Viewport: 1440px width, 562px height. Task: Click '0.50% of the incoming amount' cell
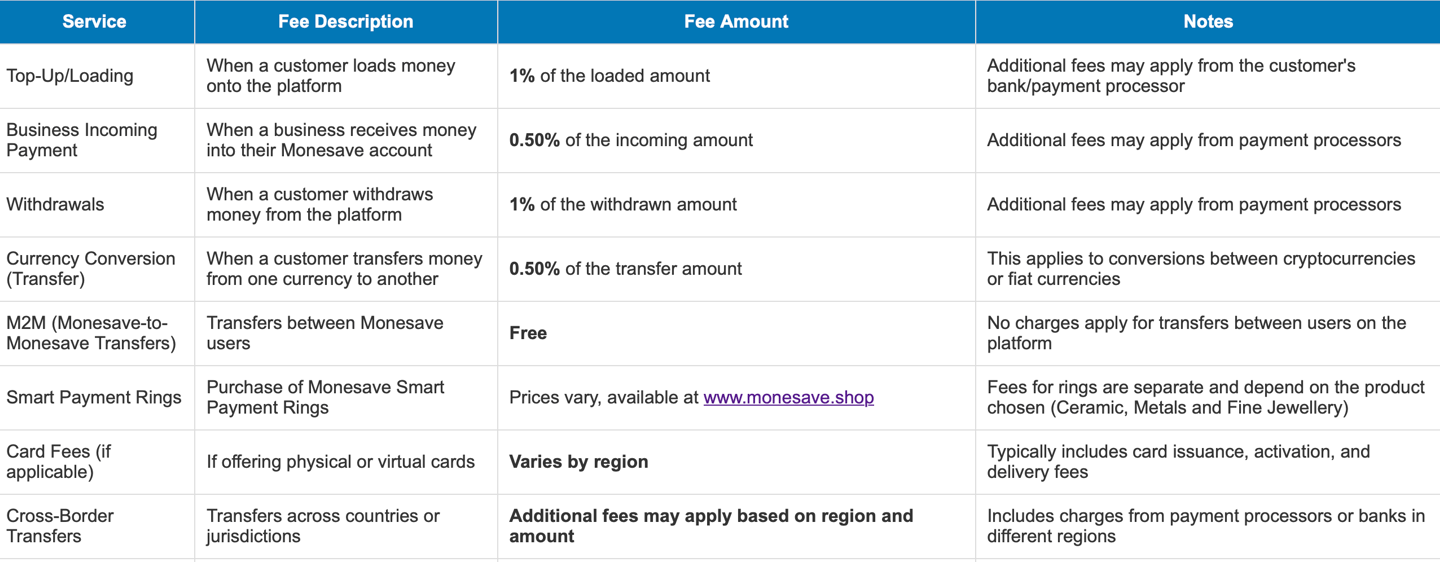736,140
